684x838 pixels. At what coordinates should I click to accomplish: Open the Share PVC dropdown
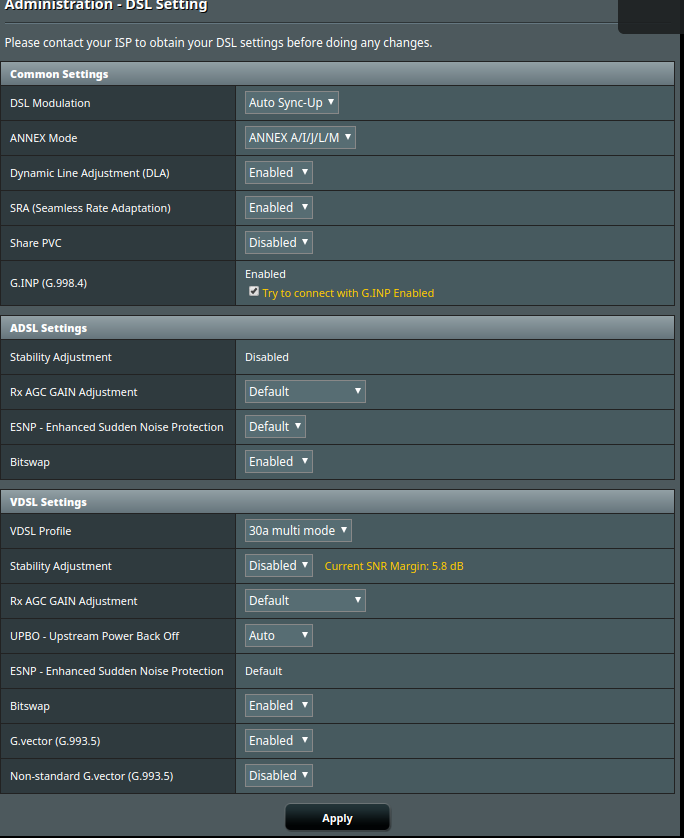tap(279, 243)
